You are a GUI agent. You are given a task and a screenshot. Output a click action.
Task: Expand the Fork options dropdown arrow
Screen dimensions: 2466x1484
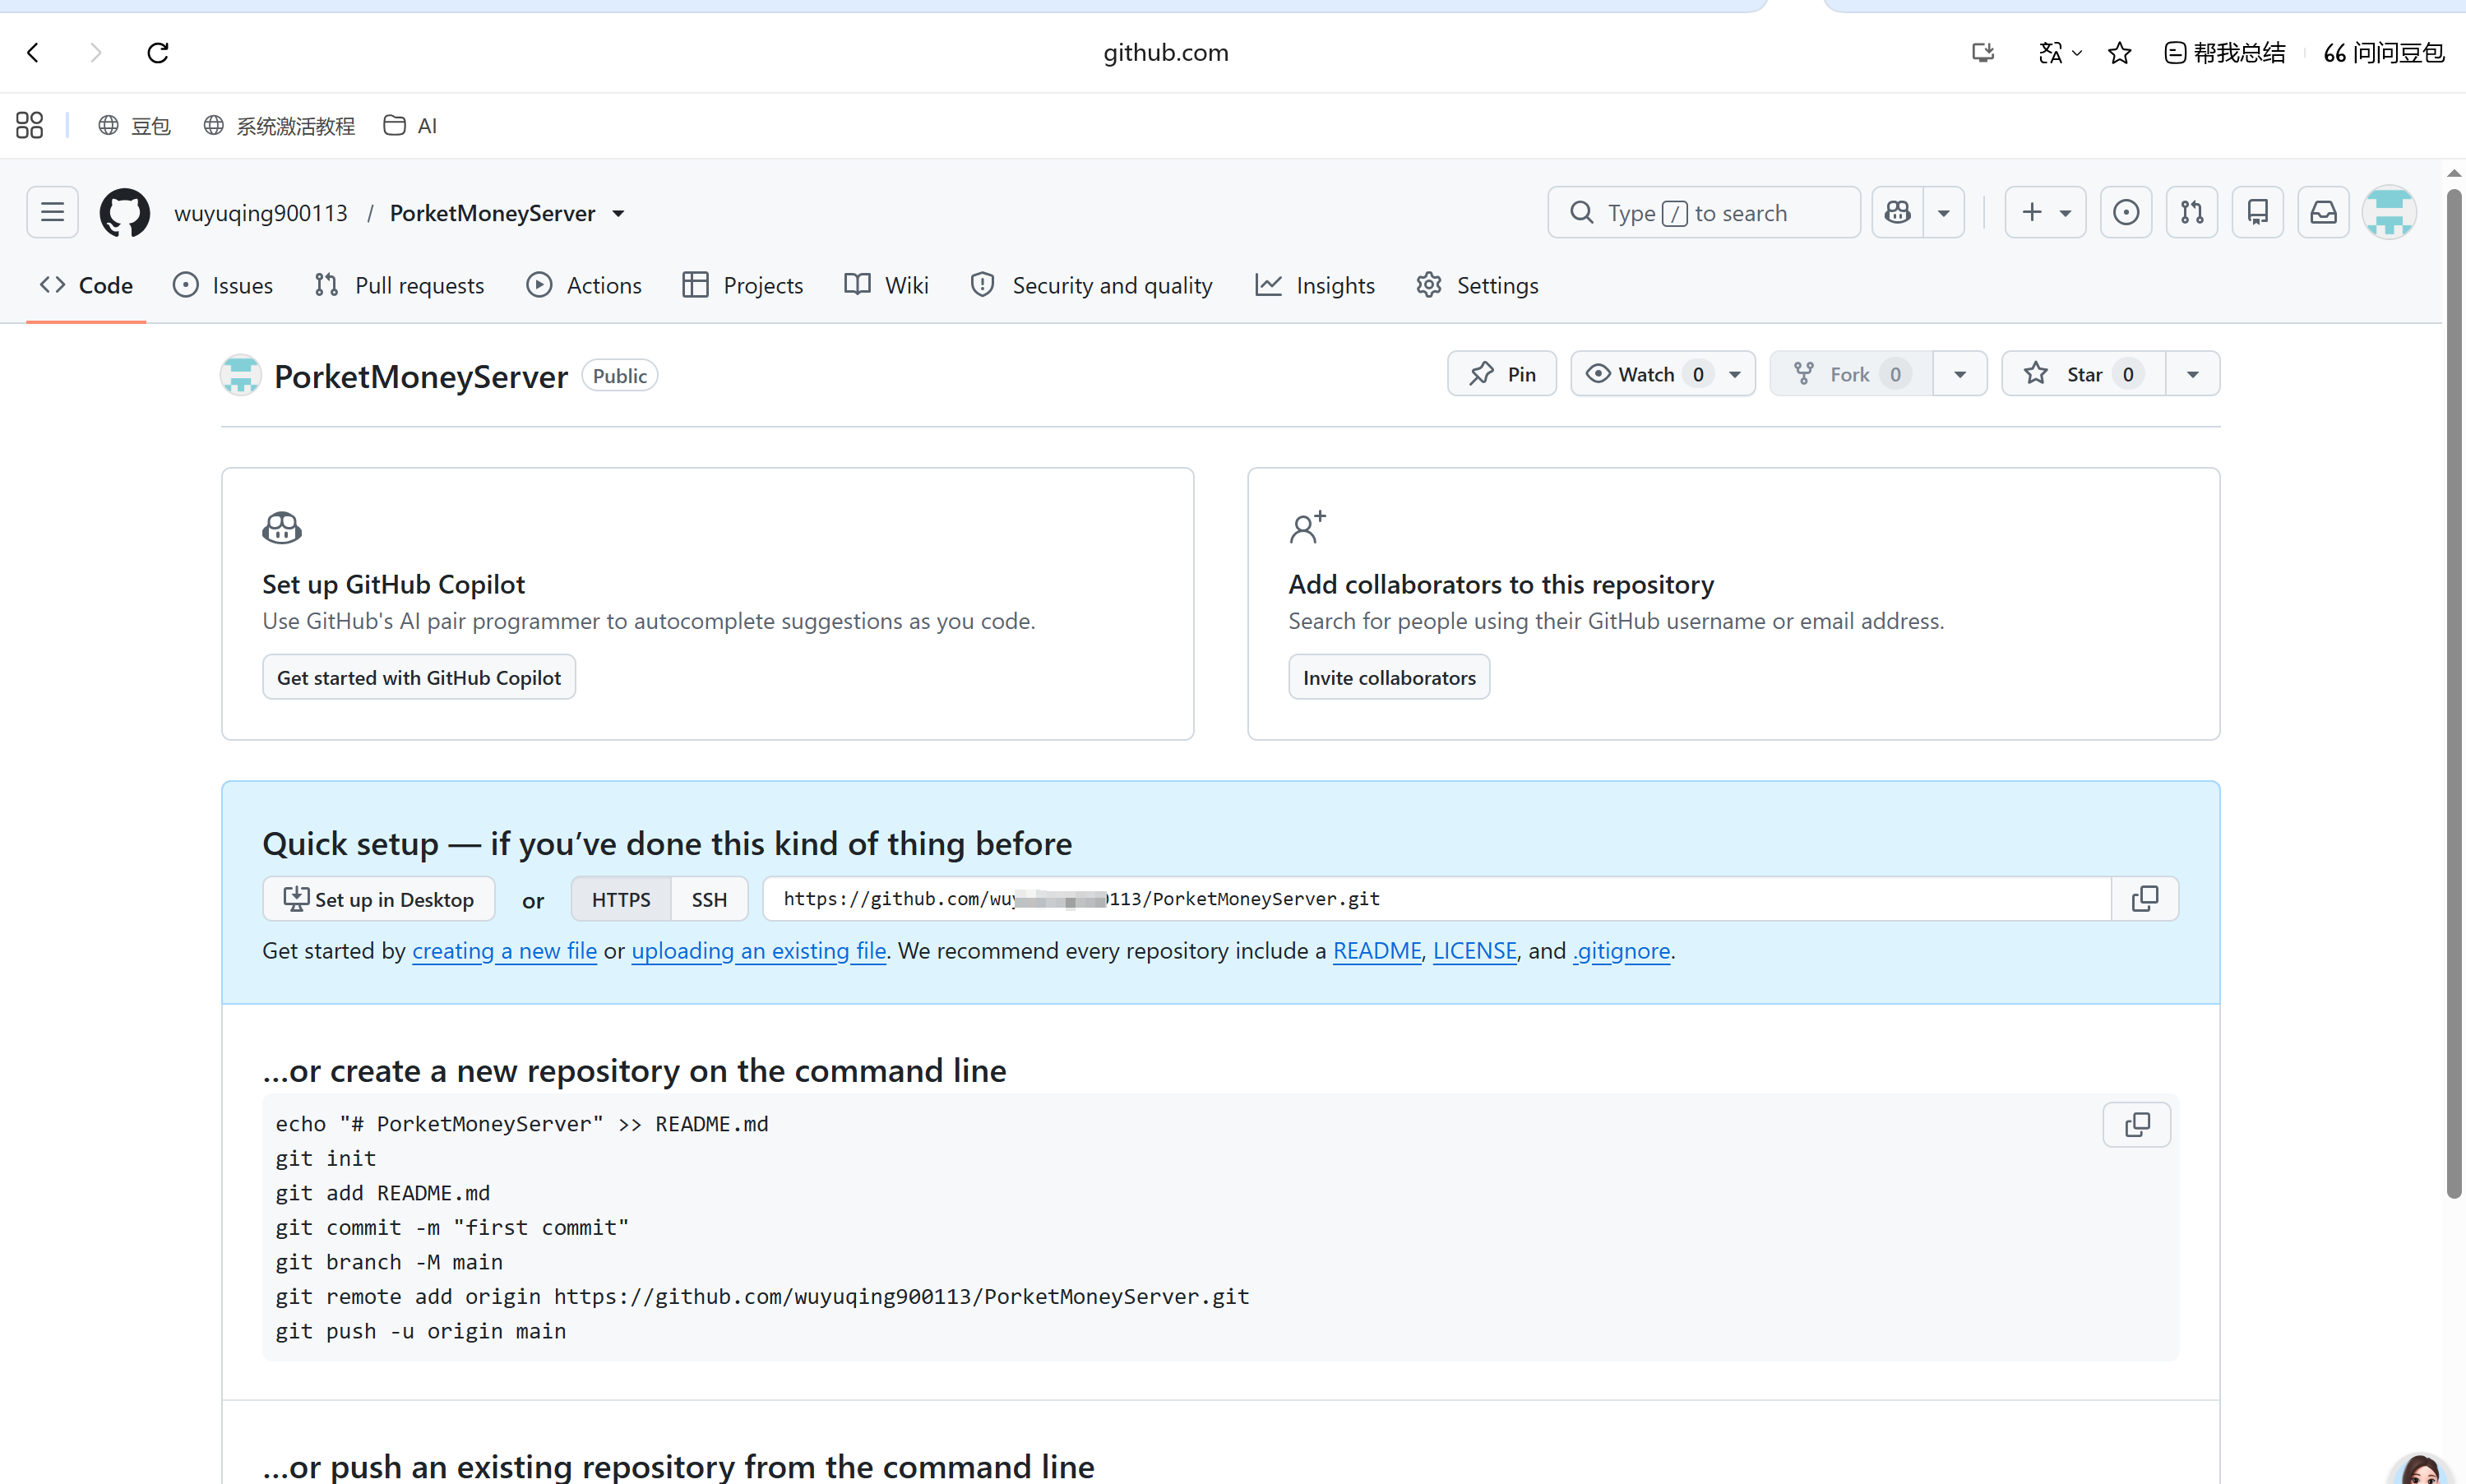tap(1960, 374)
